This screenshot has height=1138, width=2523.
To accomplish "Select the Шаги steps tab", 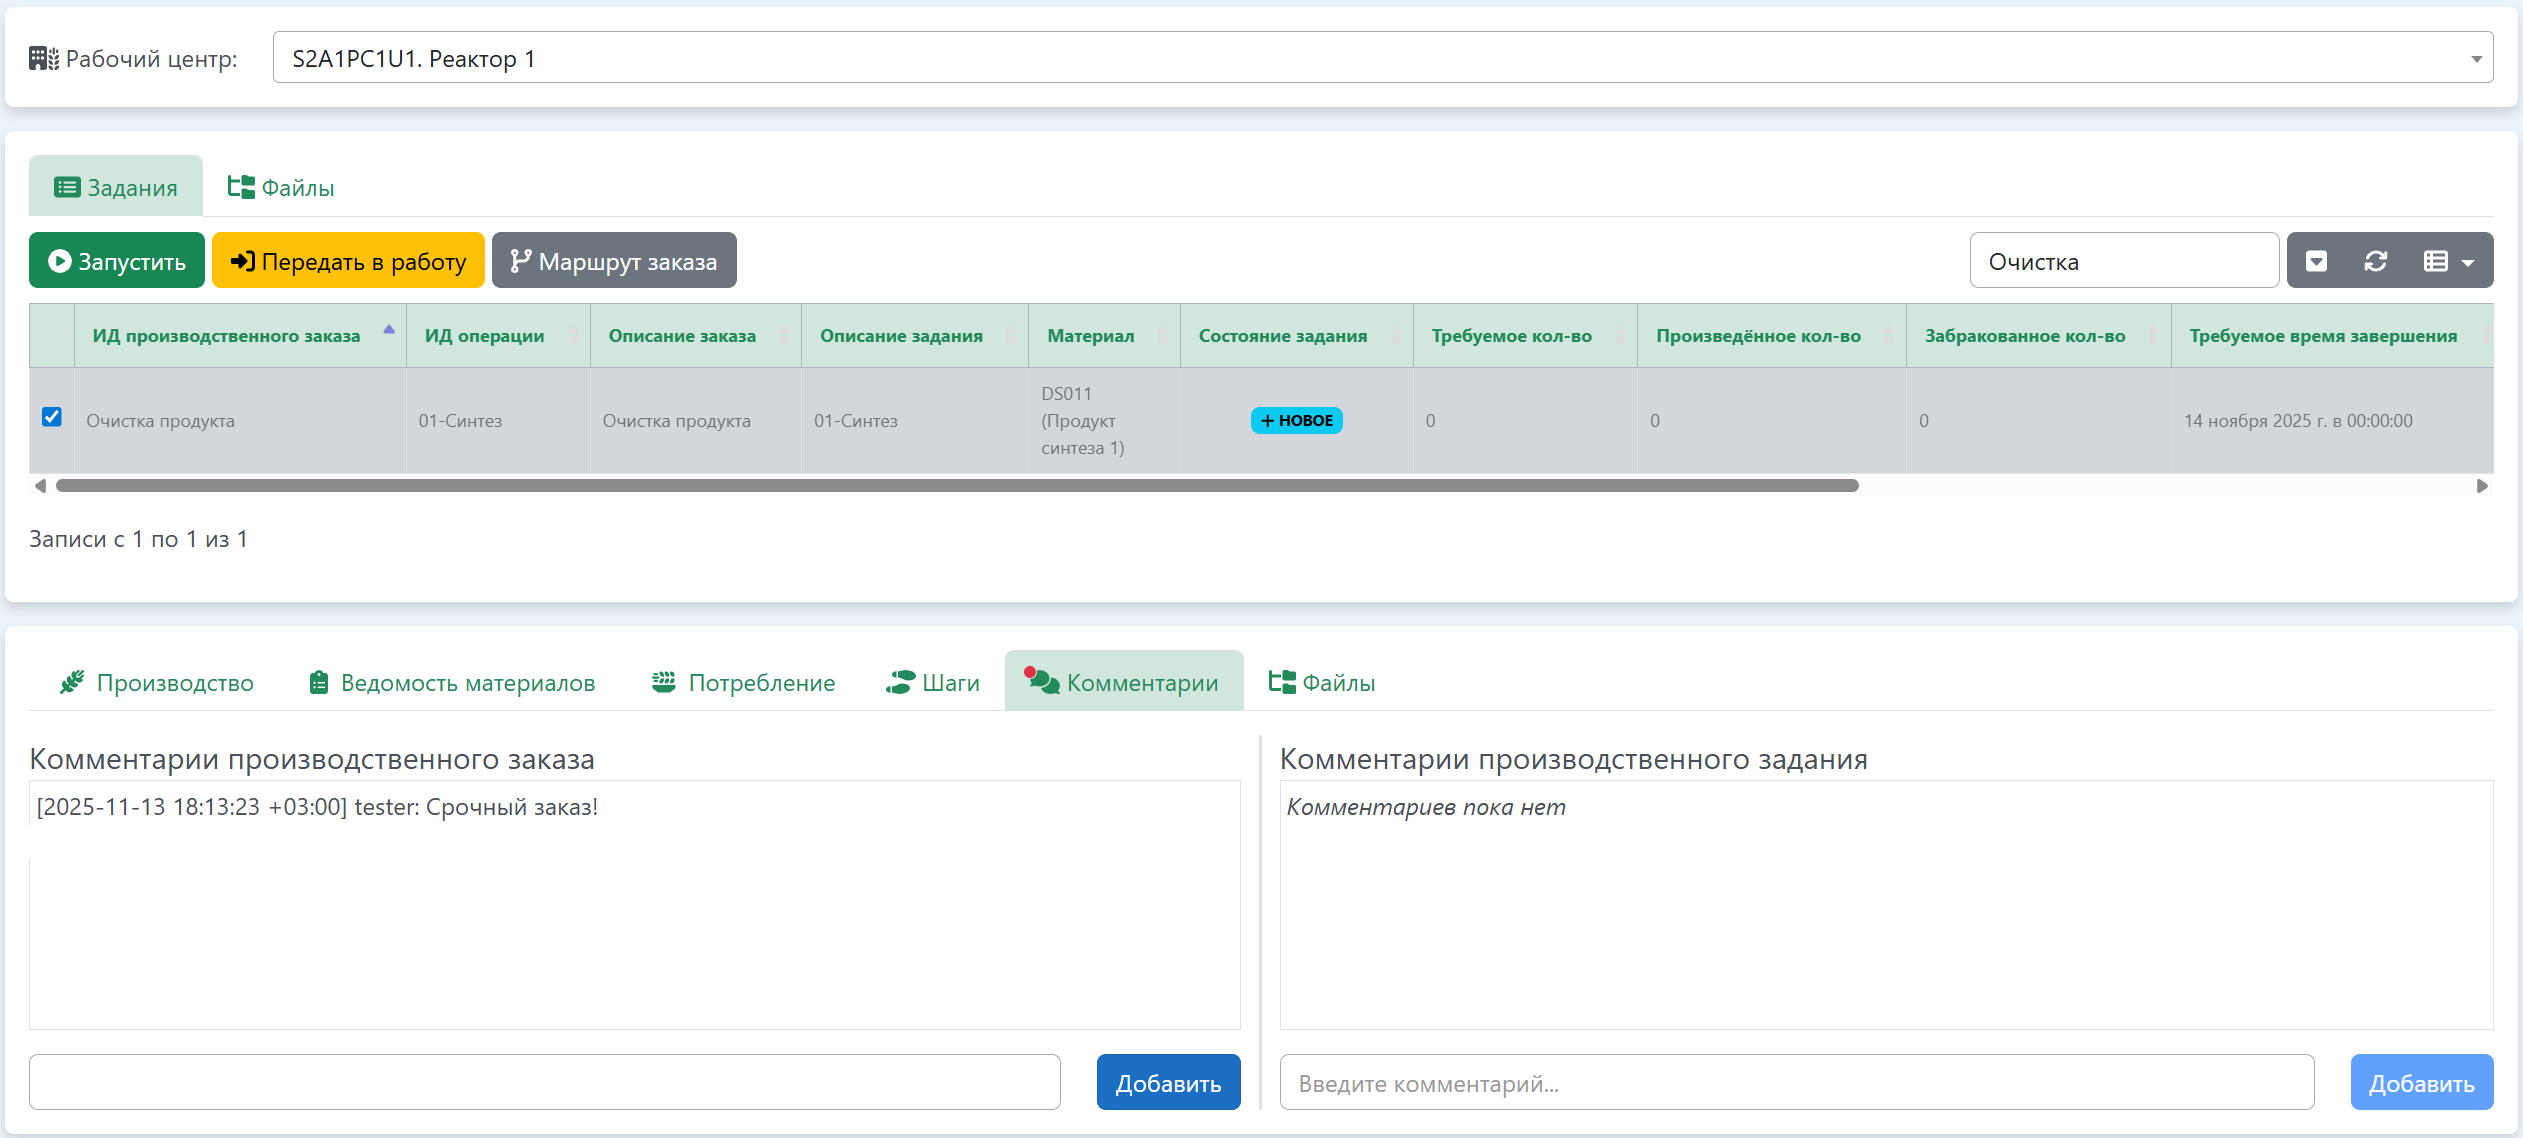I will 932,682.
